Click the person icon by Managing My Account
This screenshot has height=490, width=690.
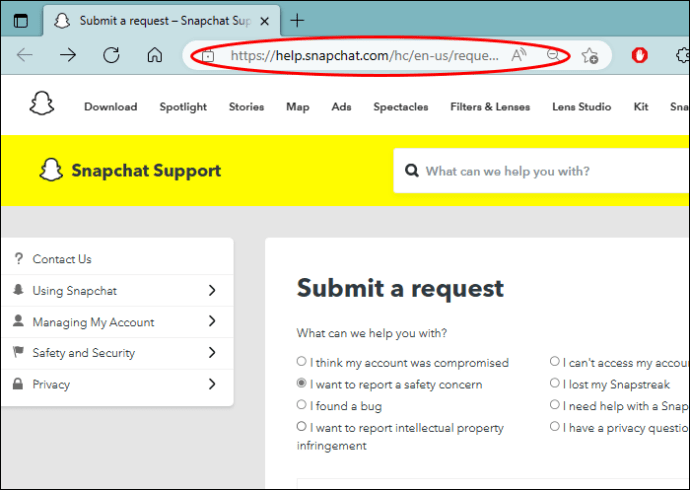point(18,321)
